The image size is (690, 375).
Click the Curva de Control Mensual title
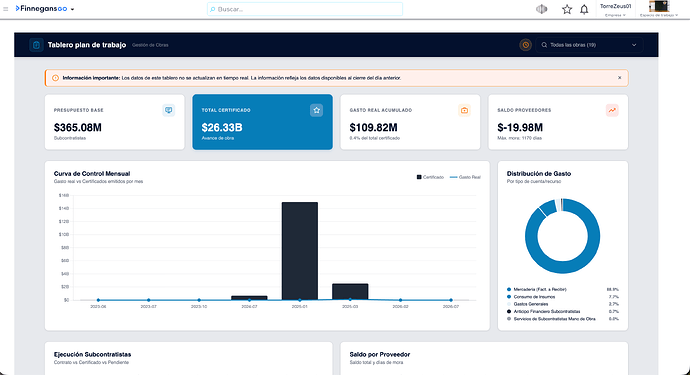click(x=92, y=173)
